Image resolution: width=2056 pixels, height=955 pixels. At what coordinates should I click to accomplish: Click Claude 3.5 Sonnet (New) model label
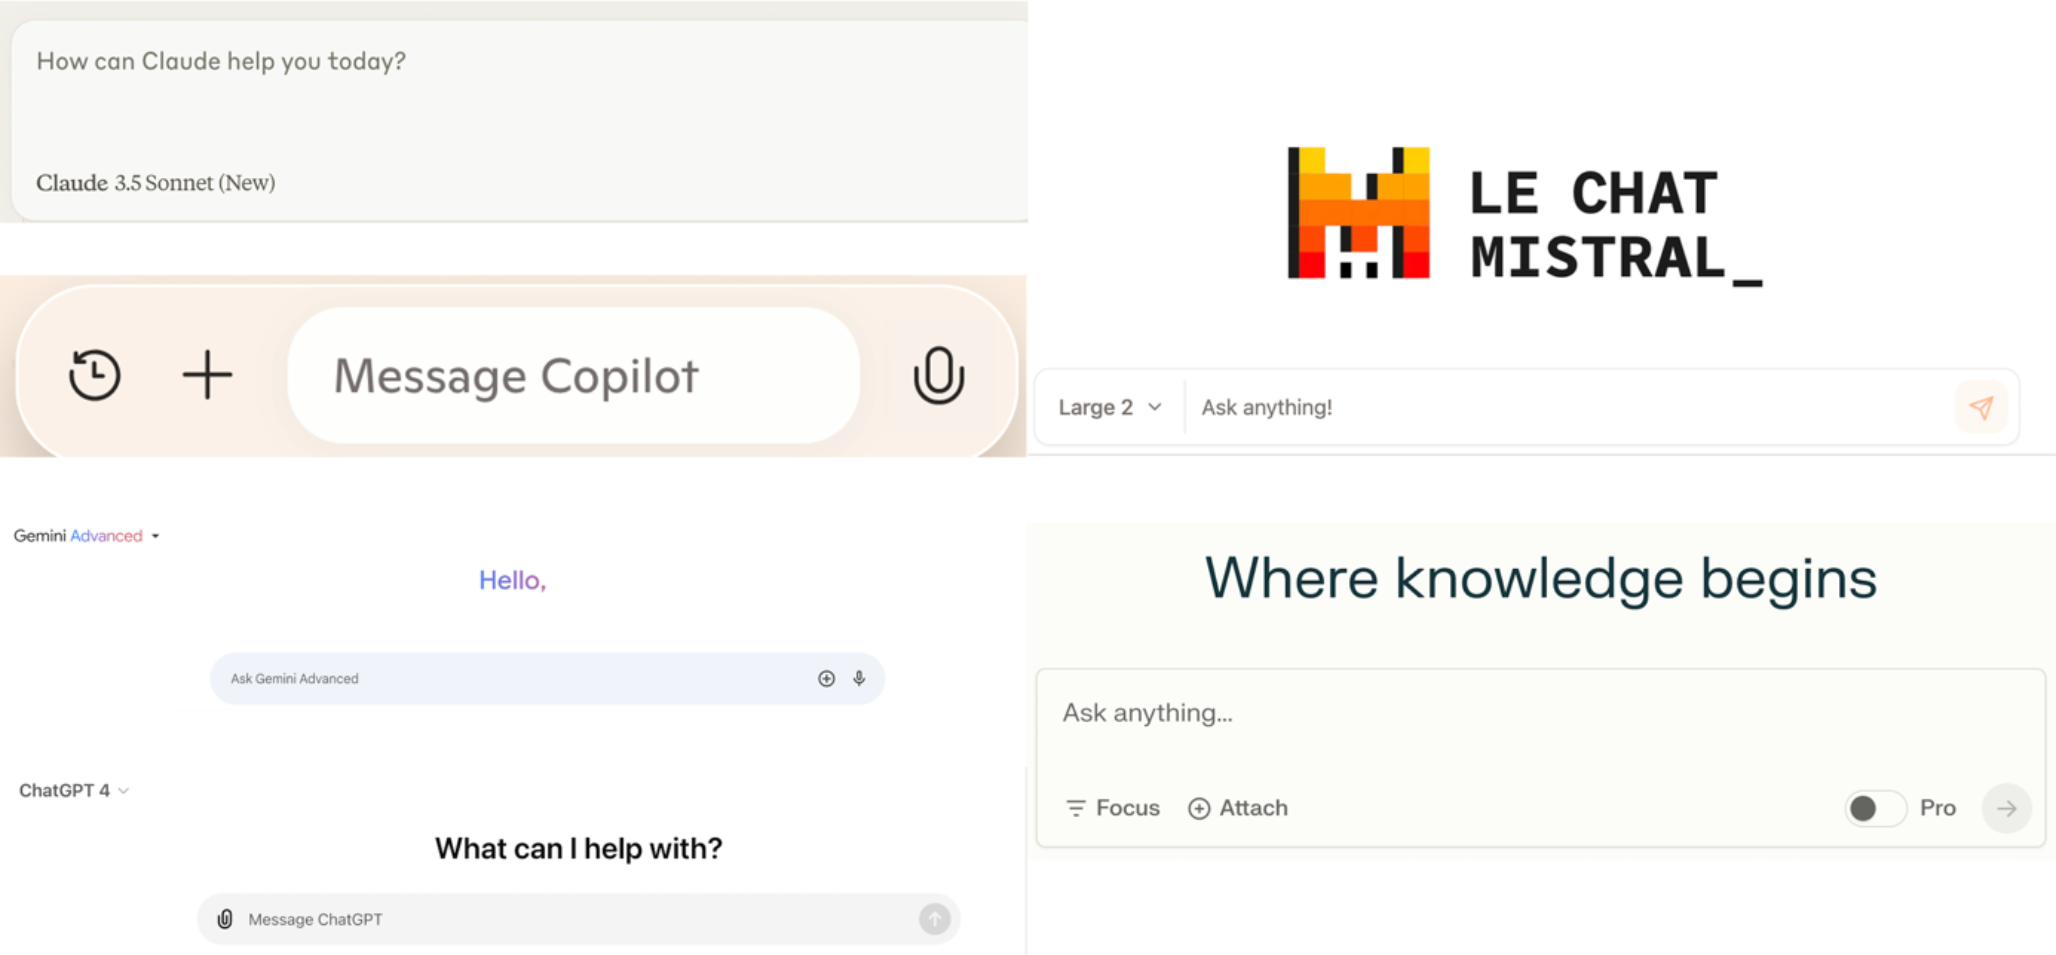(x=155, y=183)
